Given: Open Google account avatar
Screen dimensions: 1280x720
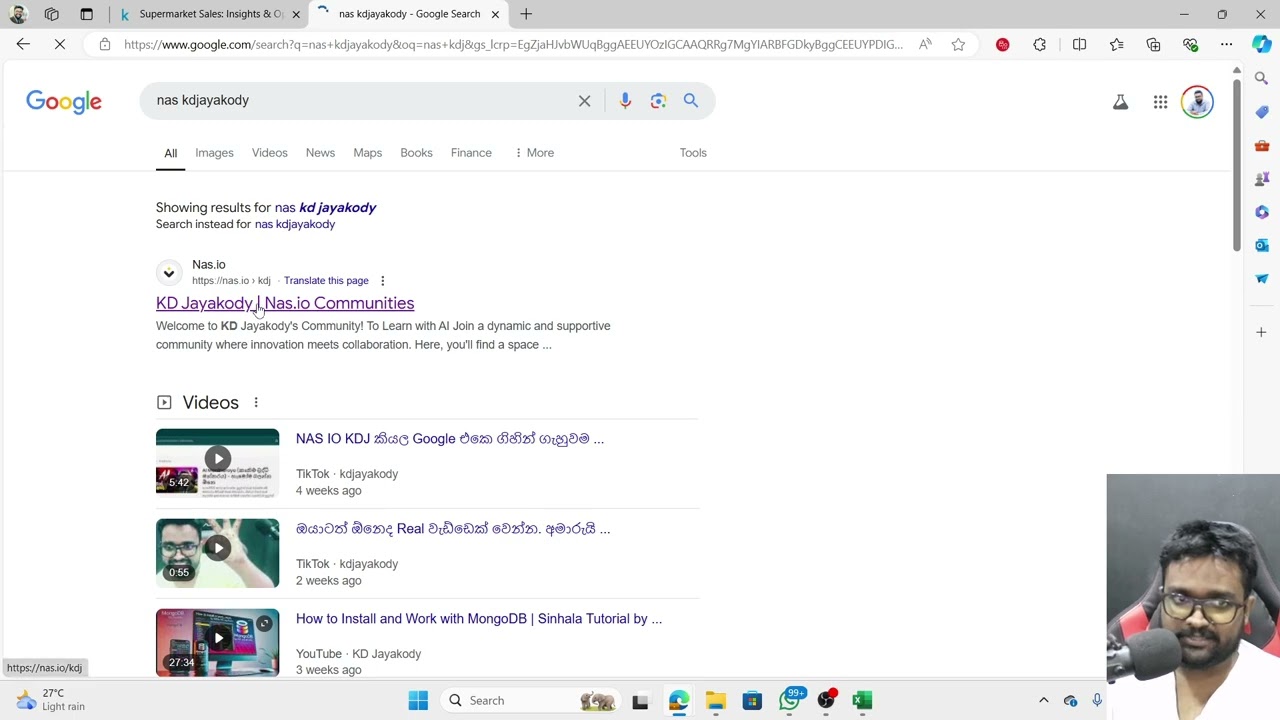Looking at the screenshot, I should [1197, 102].
